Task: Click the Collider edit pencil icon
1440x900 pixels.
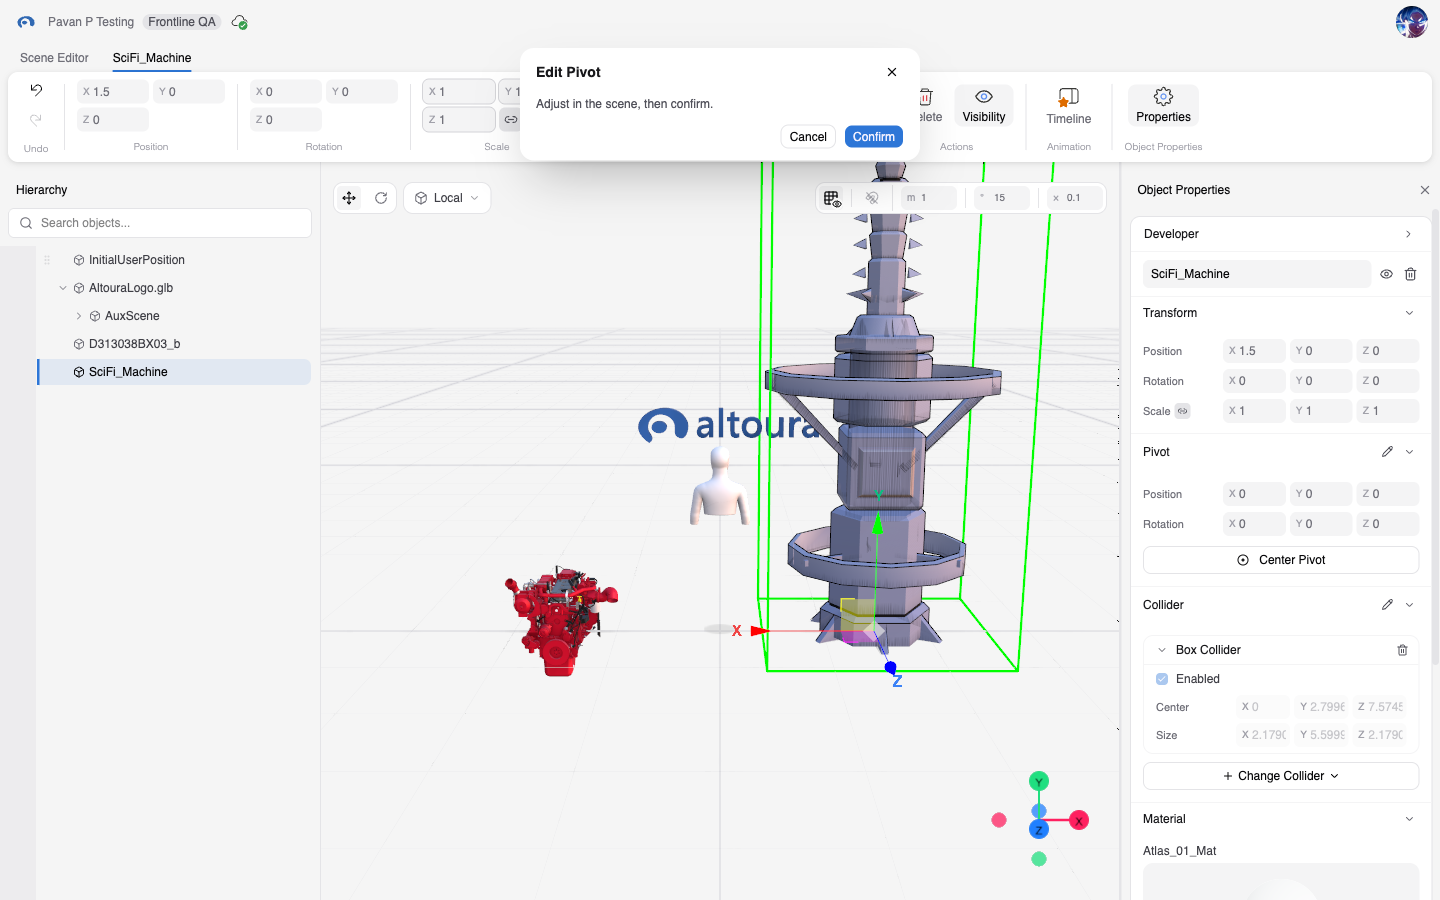Action: [1387, 605]
